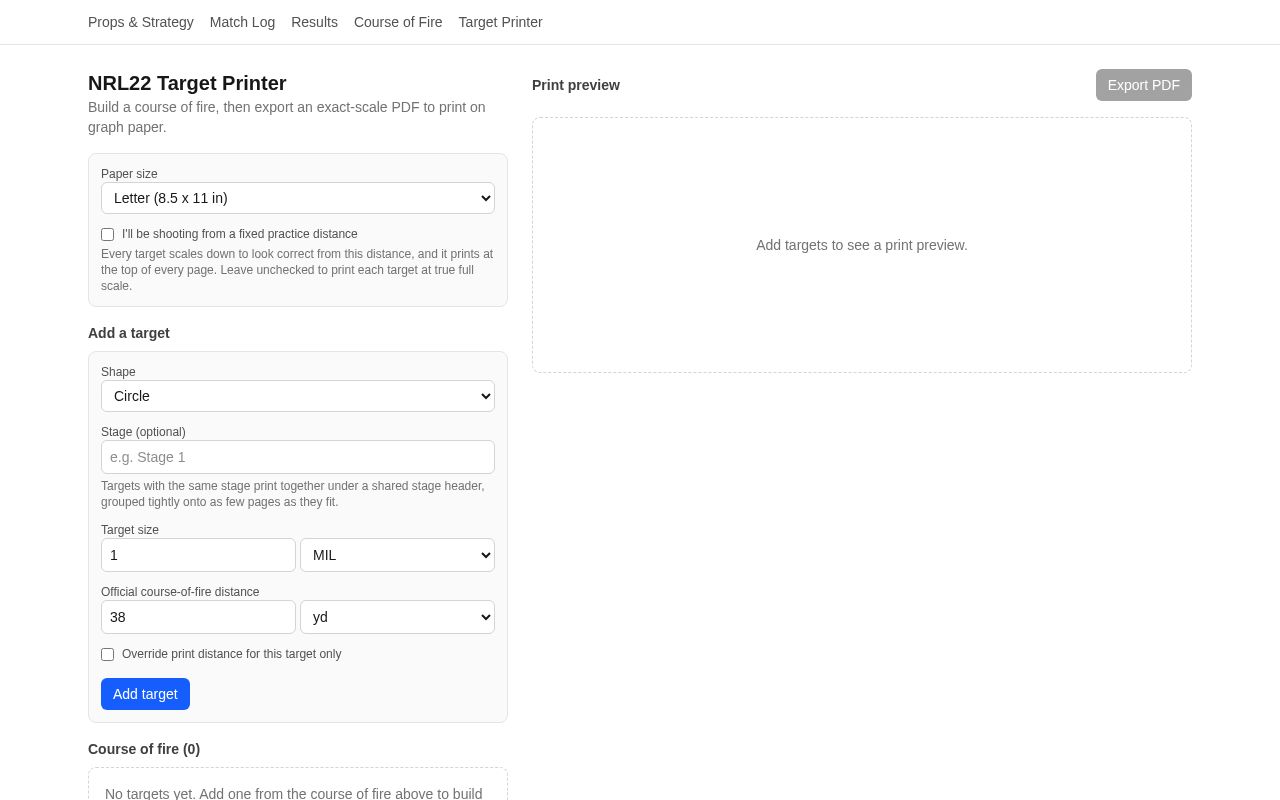Click the Official course-of-fire distance label
The image size is (1280, 800).
point(180,592)
